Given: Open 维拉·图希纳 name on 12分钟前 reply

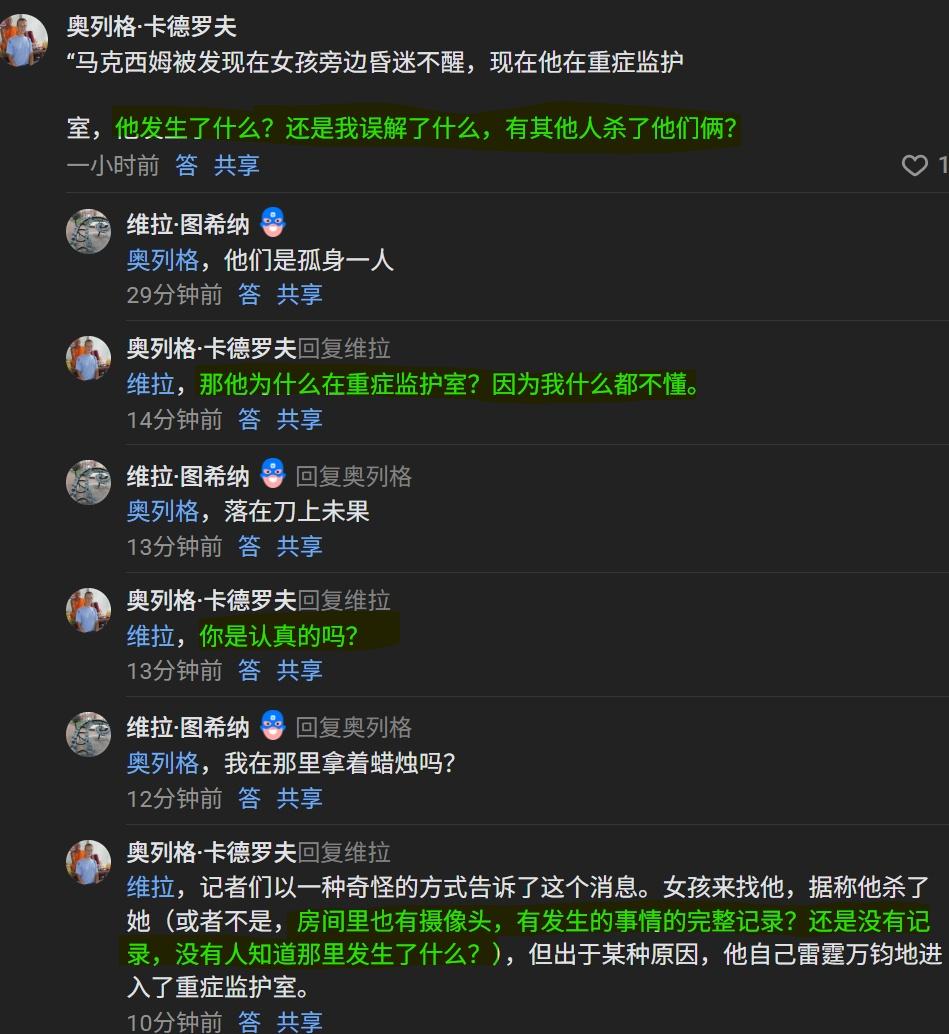Looking at the screenshot, I should pos(188,727).
